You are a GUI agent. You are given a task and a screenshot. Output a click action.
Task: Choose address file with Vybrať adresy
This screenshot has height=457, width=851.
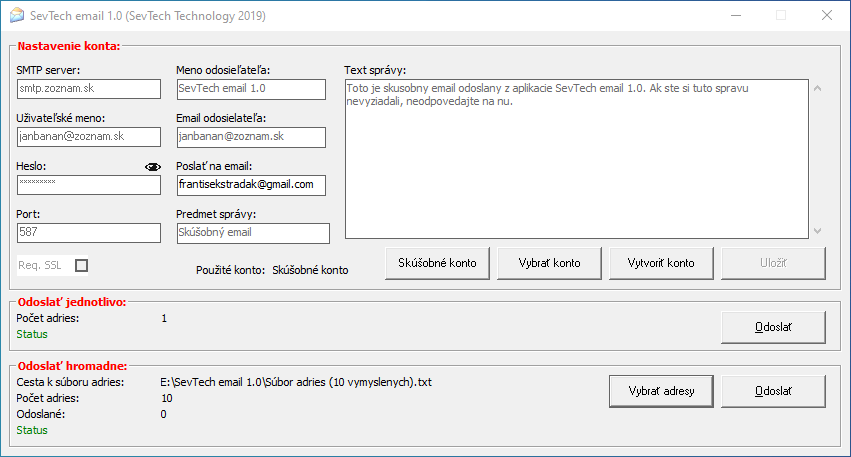(661, 391)
